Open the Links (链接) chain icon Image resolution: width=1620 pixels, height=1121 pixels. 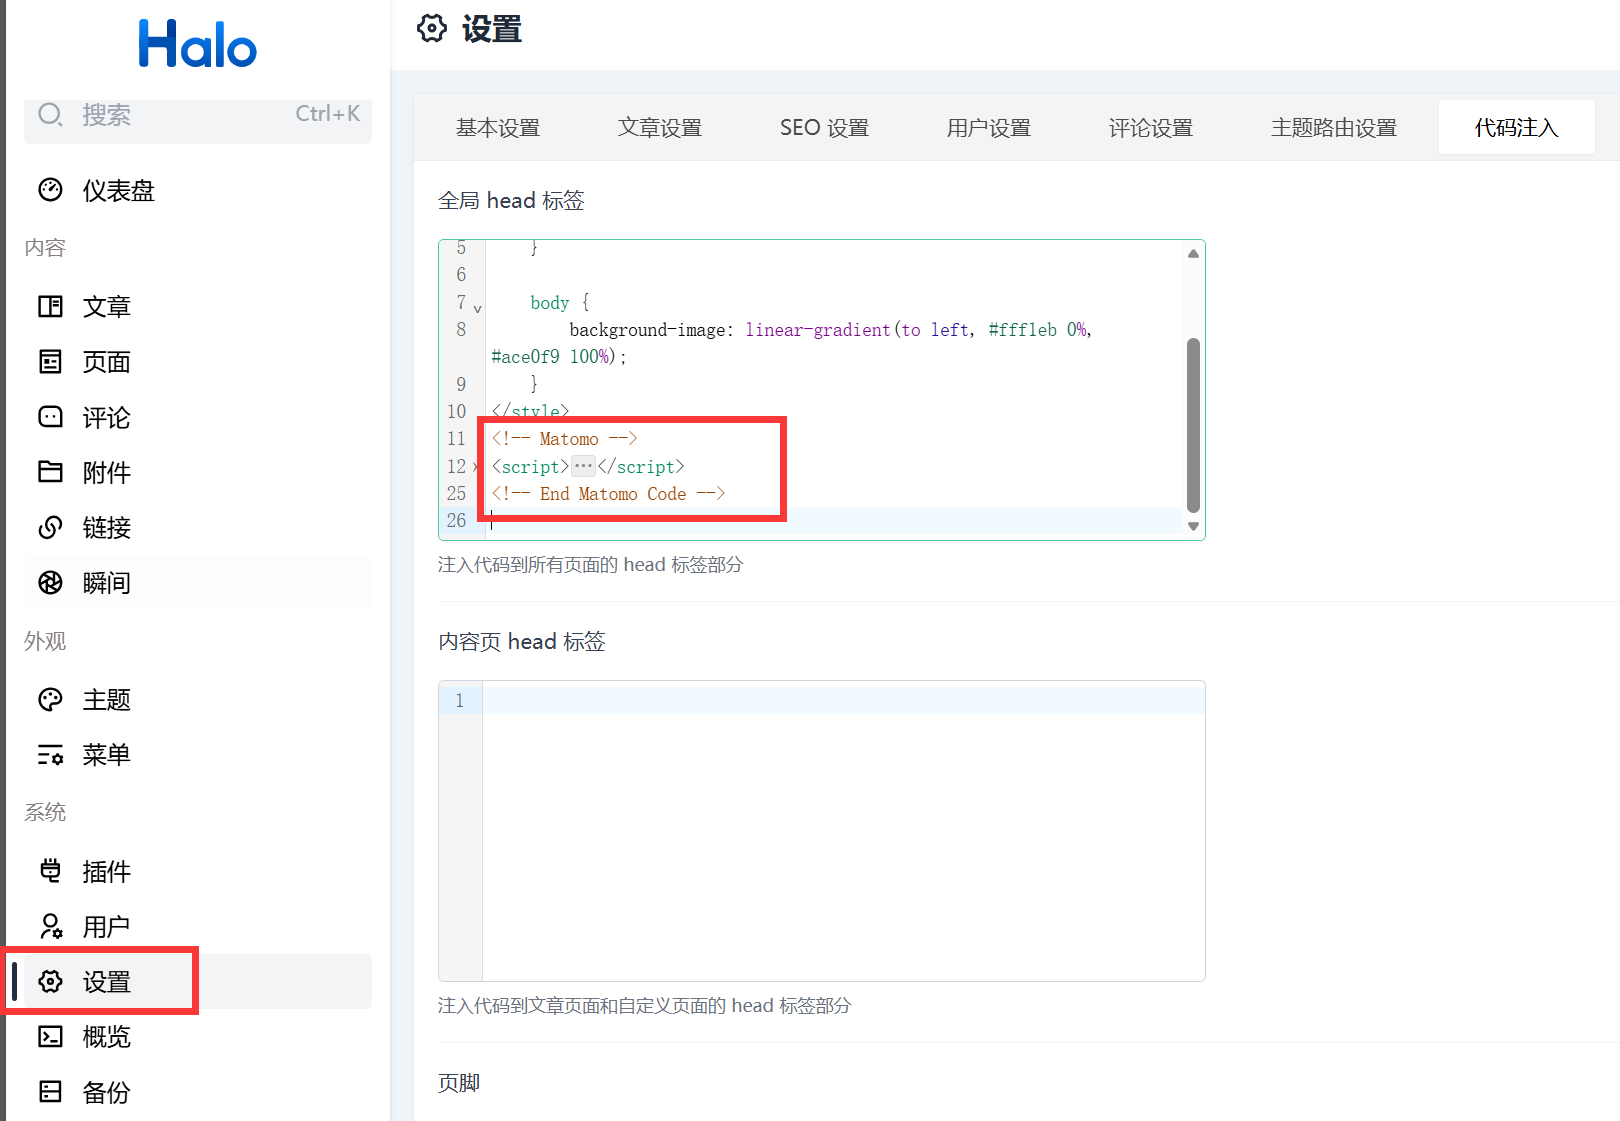point(50,527)
